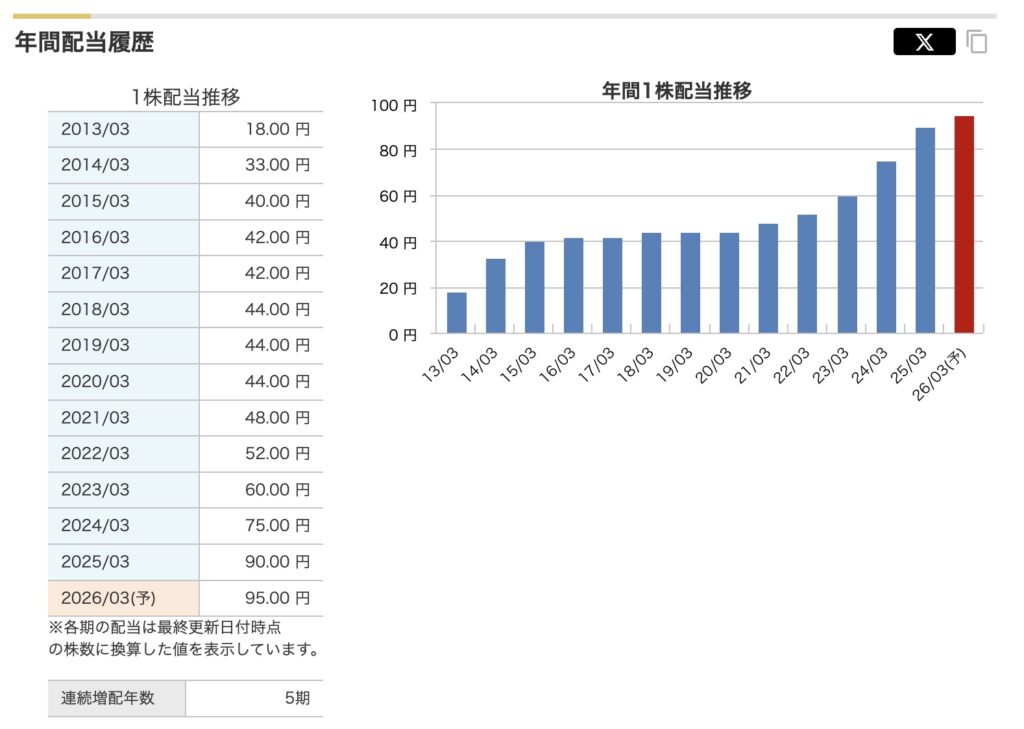This screenshot has height=729, width=1024.
Task: Click the X share button
Action: click(x=924, y=42)
